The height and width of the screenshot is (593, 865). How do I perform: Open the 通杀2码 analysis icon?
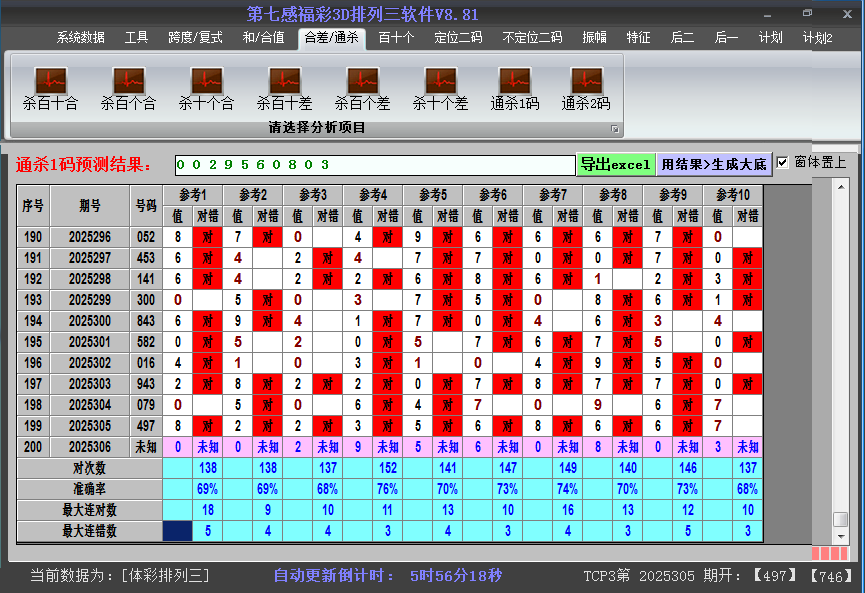(586, 85)
